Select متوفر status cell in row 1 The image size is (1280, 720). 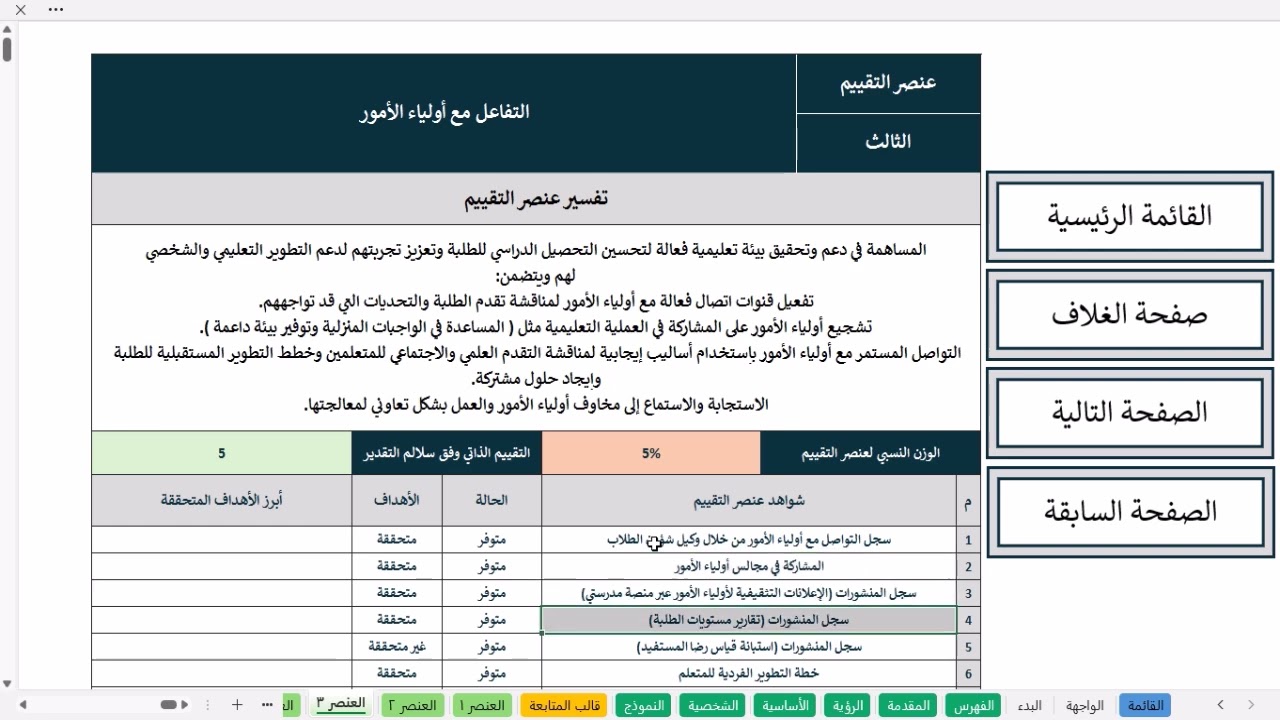tap(492, 540)
